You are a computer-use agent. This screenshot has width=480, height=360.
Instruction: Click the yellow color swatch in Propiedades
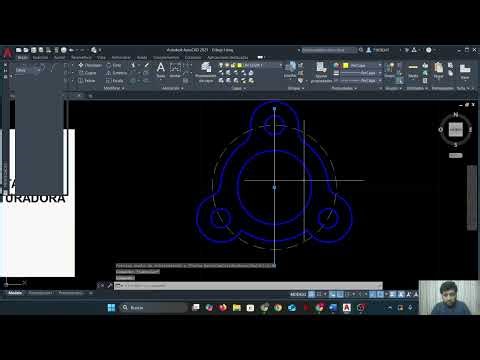[x=346, y=65]
